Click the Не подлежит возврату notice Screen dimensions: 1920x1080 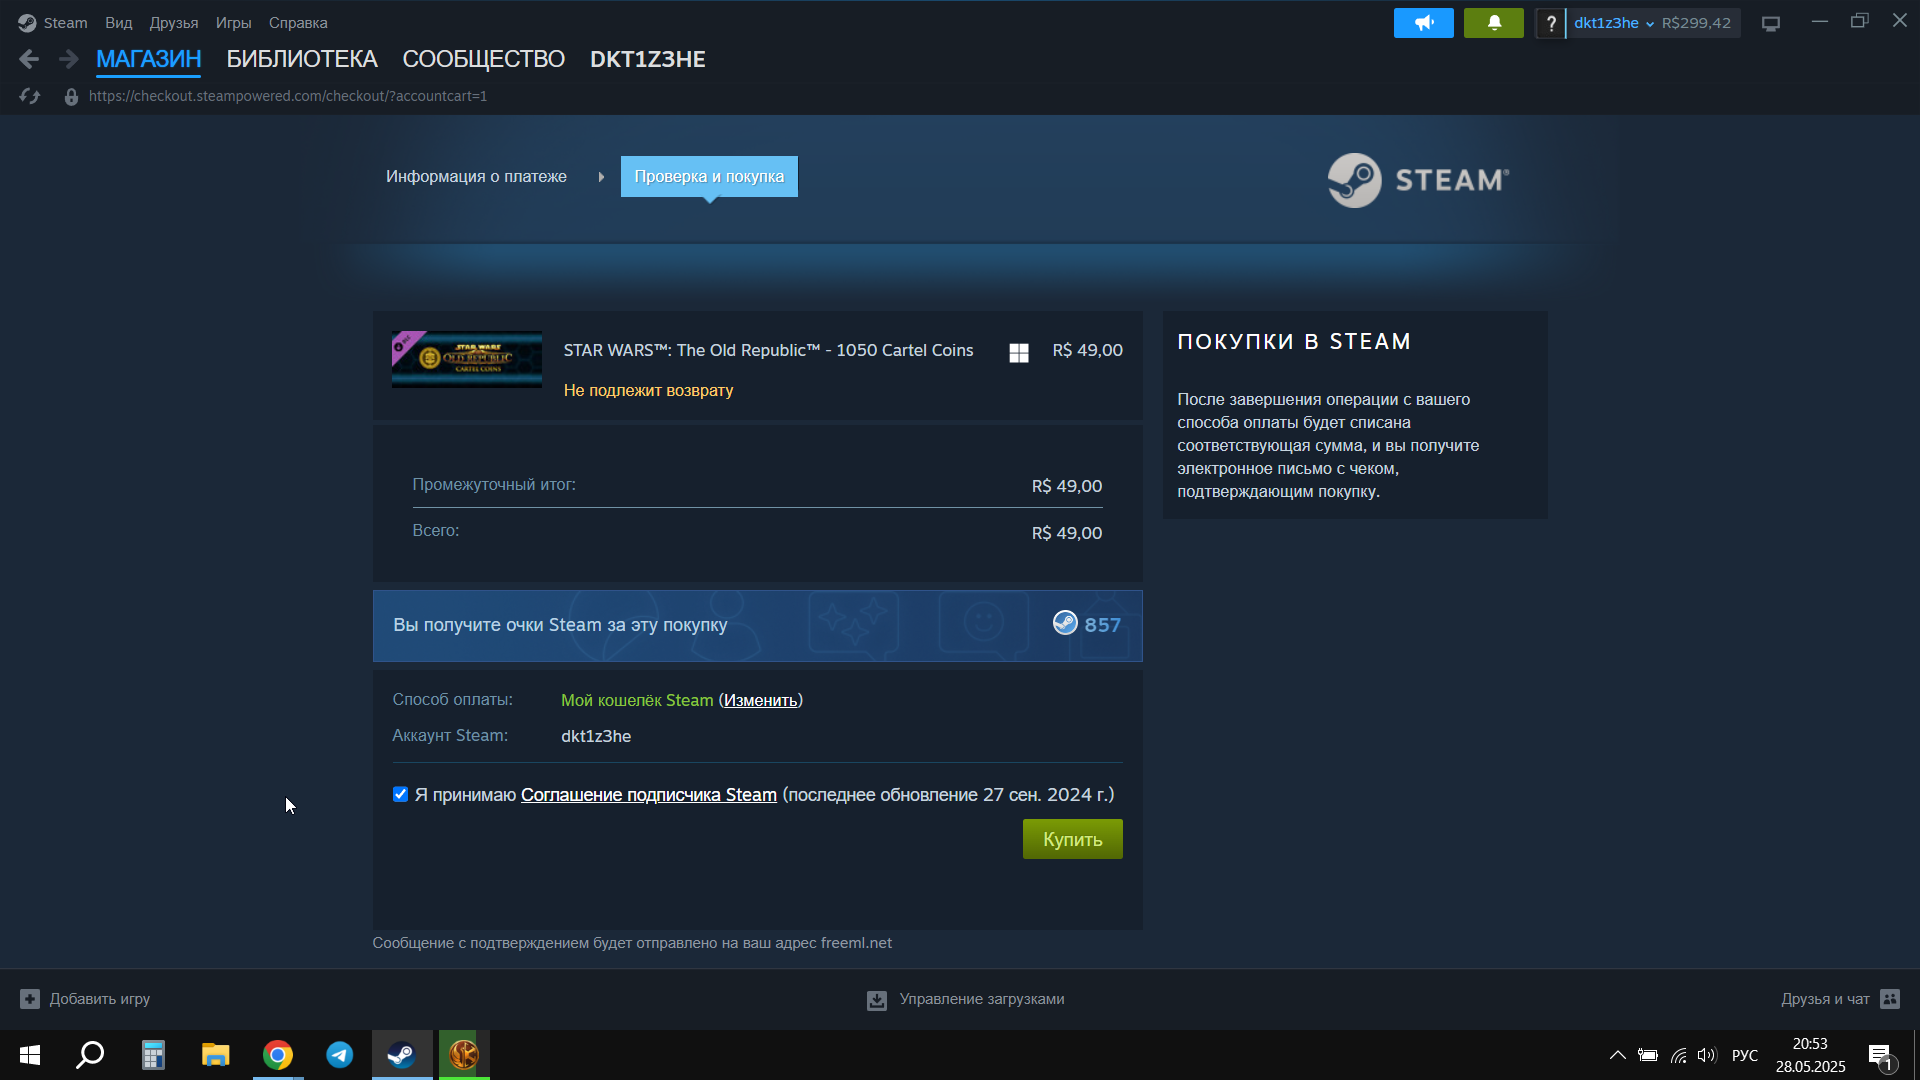tap(648, 390)
